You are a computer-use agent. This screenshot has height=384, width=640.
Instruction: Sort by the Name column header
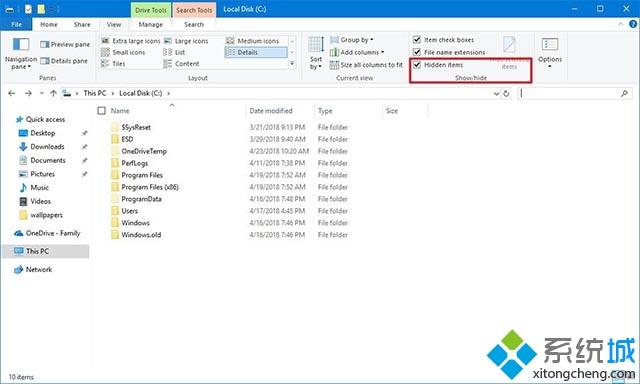tap(120, 111)
